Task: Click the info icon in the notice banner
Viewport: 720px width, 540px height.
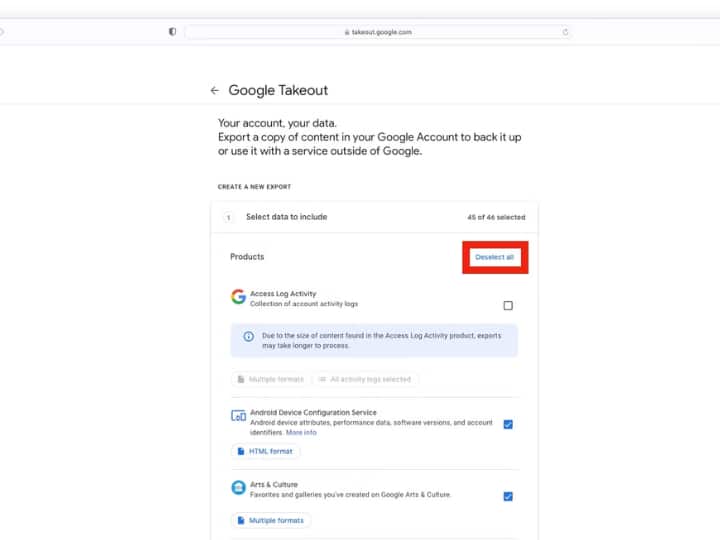Action: point(248,337)
